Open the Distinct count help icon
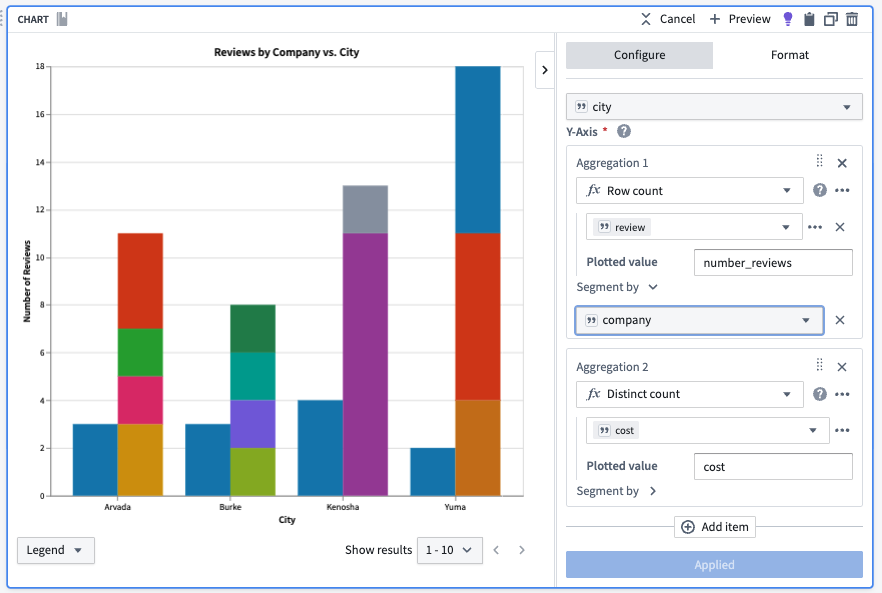 click(x=820, y=394)
